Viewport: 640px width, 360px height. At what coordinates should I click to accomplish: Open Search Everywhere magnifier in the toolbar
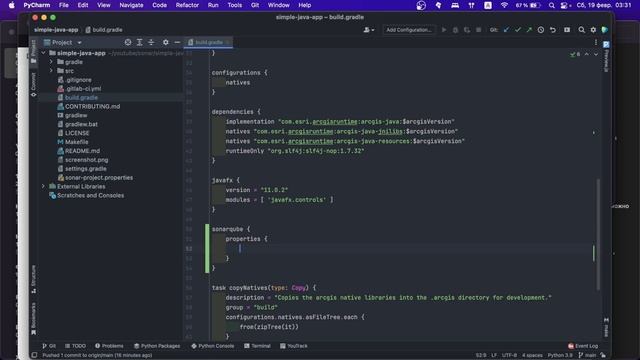[x=582, y=30]
